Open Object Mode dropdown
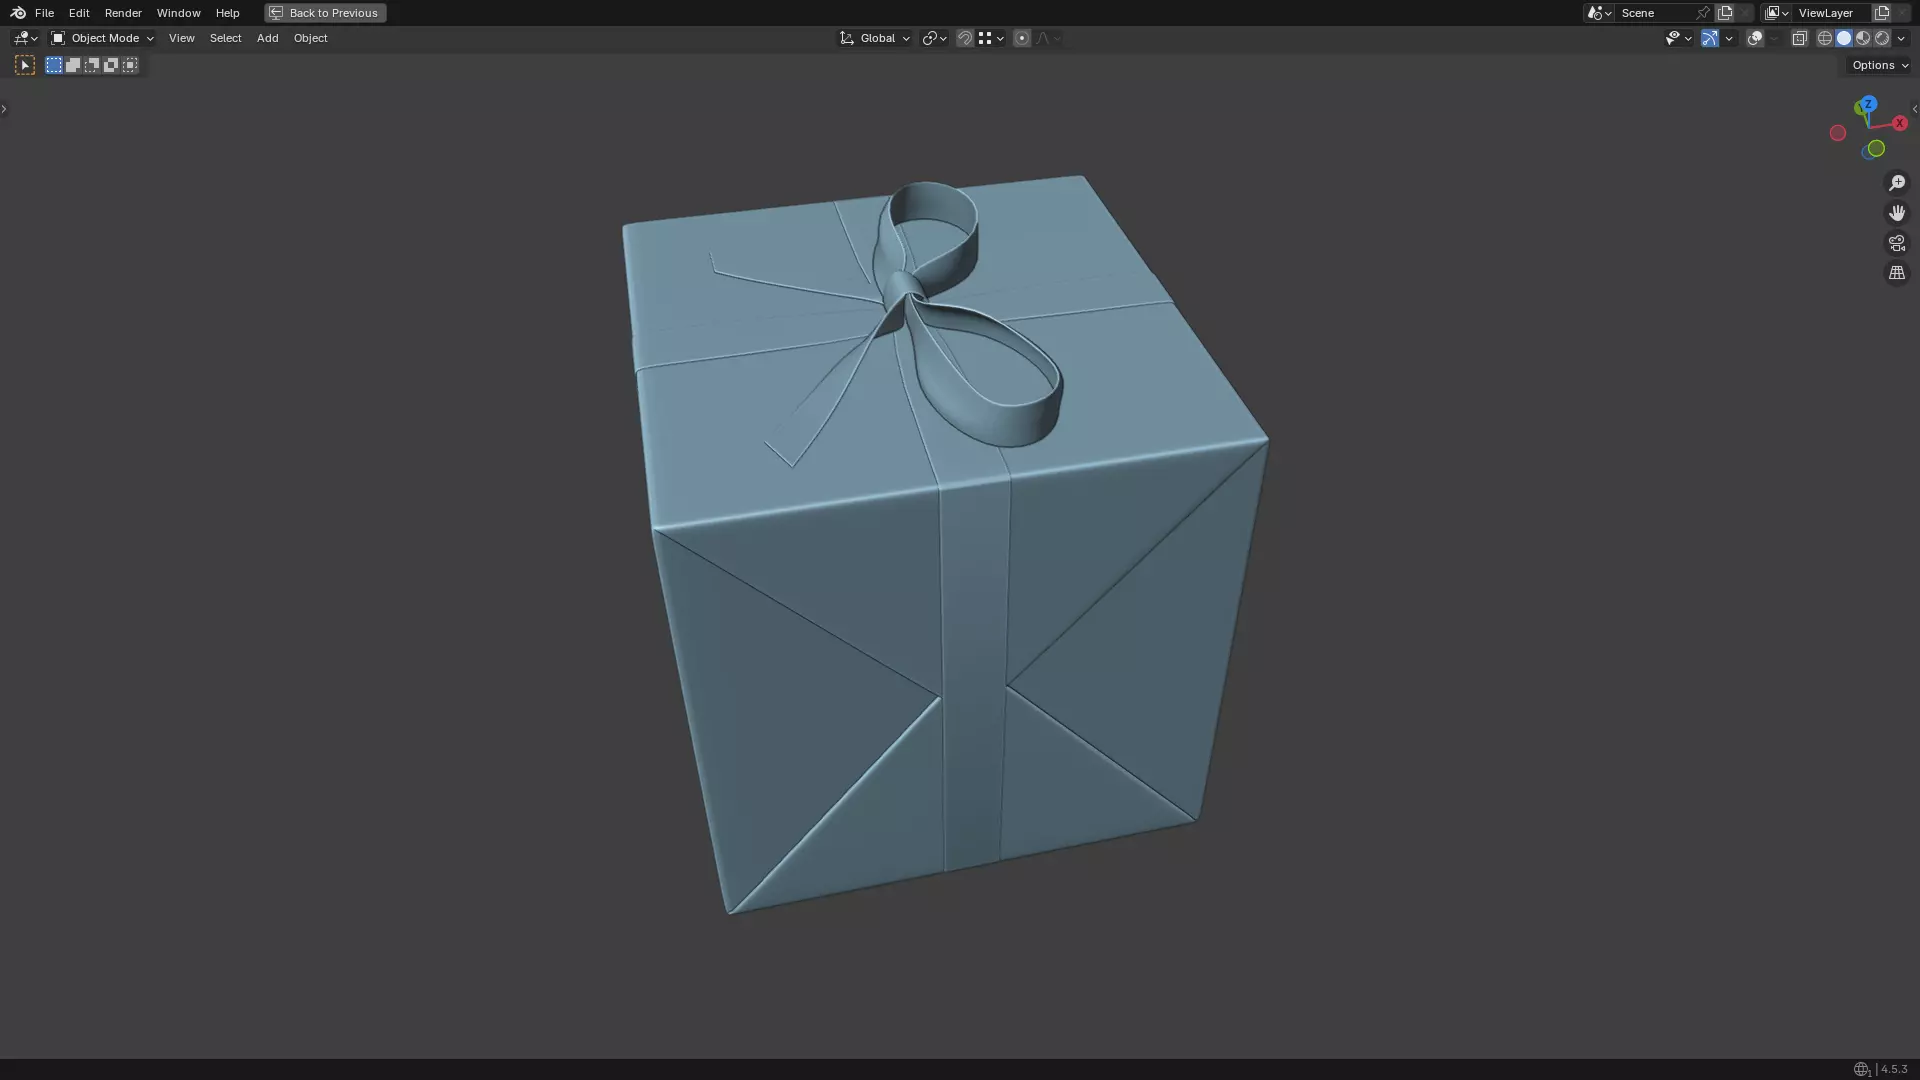The height and width of the screenshot is (1080, 1920). coord(103,38)
